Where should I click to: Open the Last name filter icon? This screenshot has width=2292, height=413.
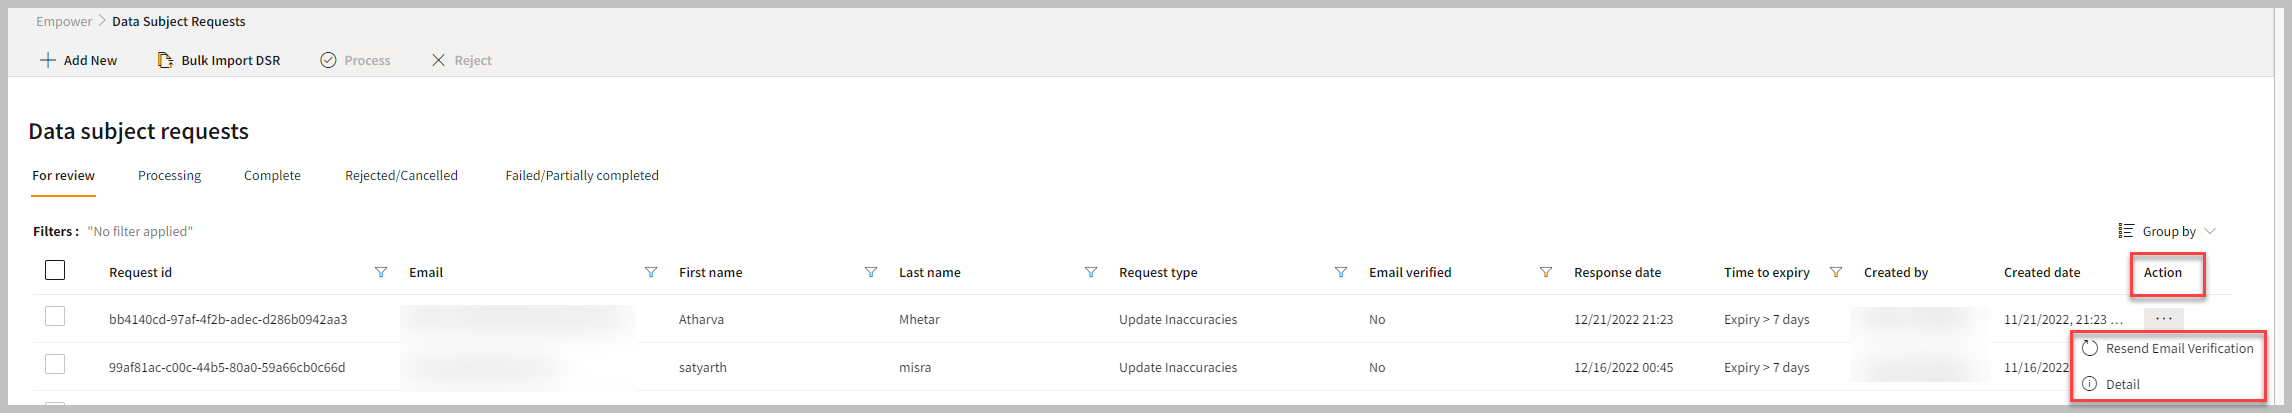pos(1091,272)
